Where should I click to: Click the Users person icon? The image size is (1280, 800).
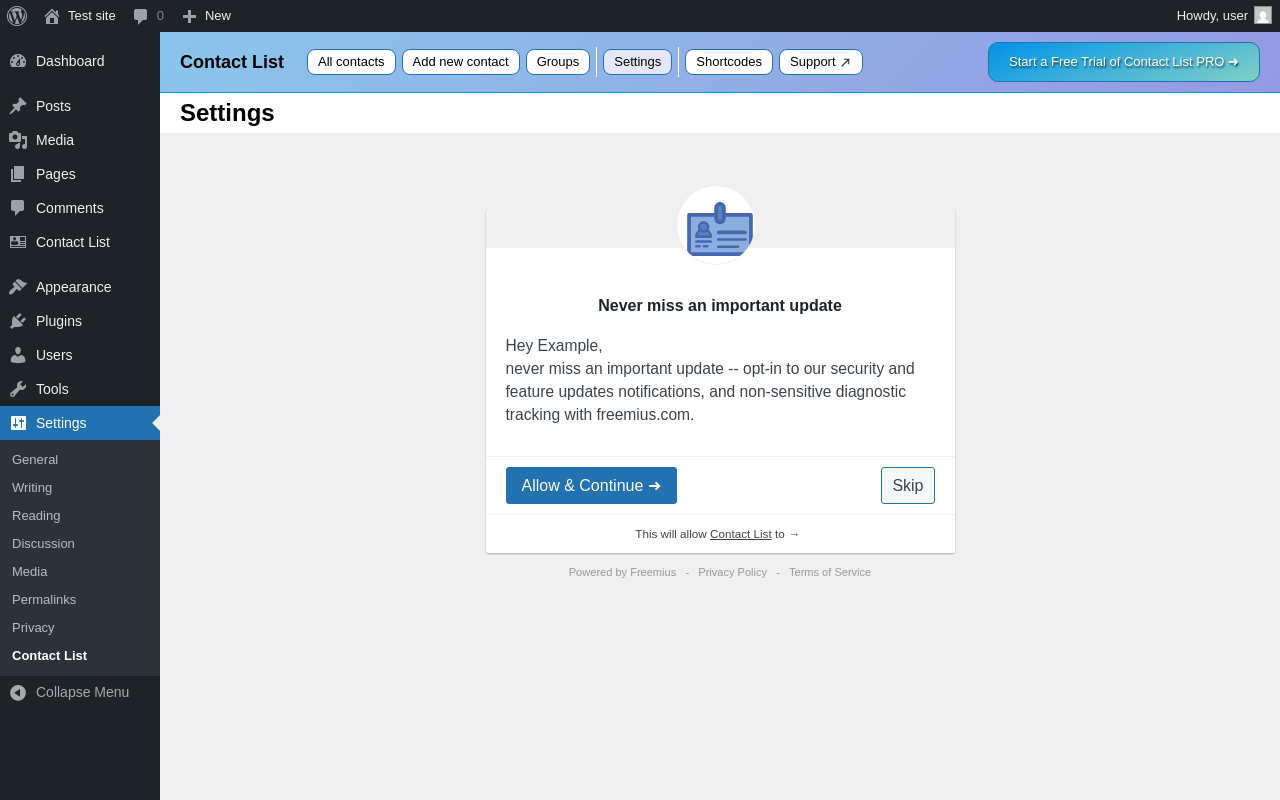(18, 355)
